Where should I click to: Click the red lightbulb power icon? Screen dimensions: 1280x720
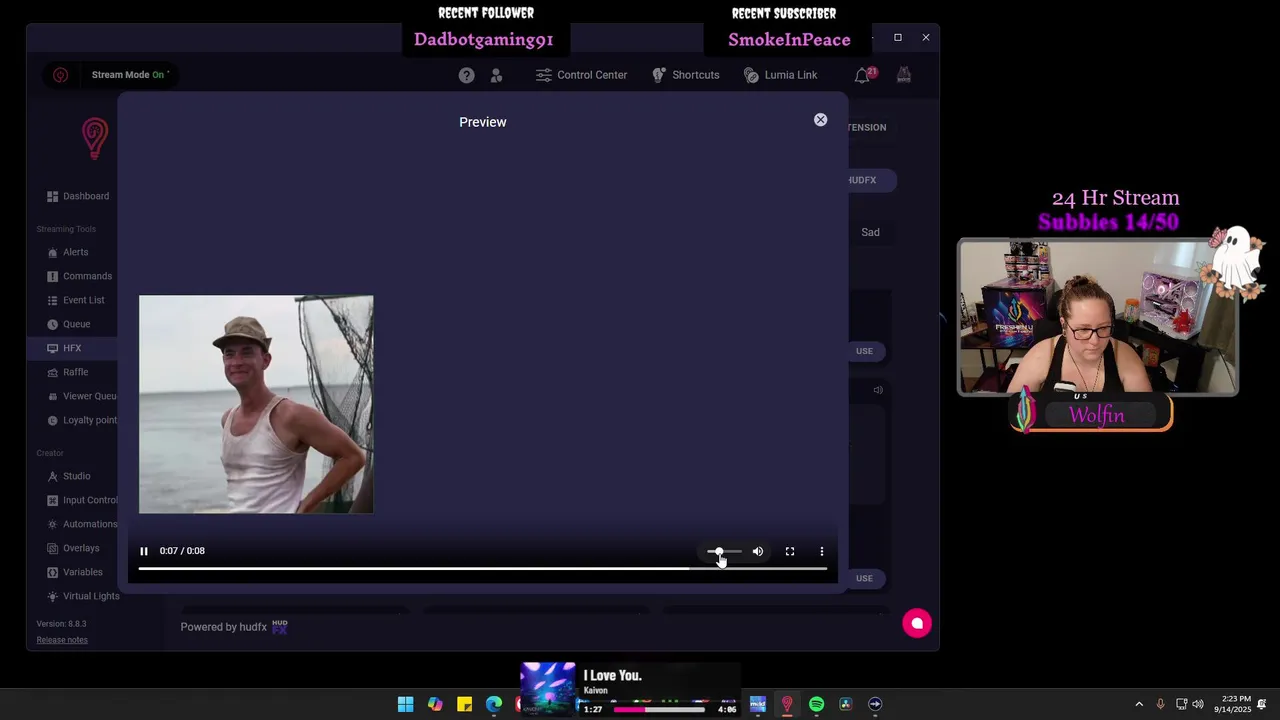coord(60,75)
